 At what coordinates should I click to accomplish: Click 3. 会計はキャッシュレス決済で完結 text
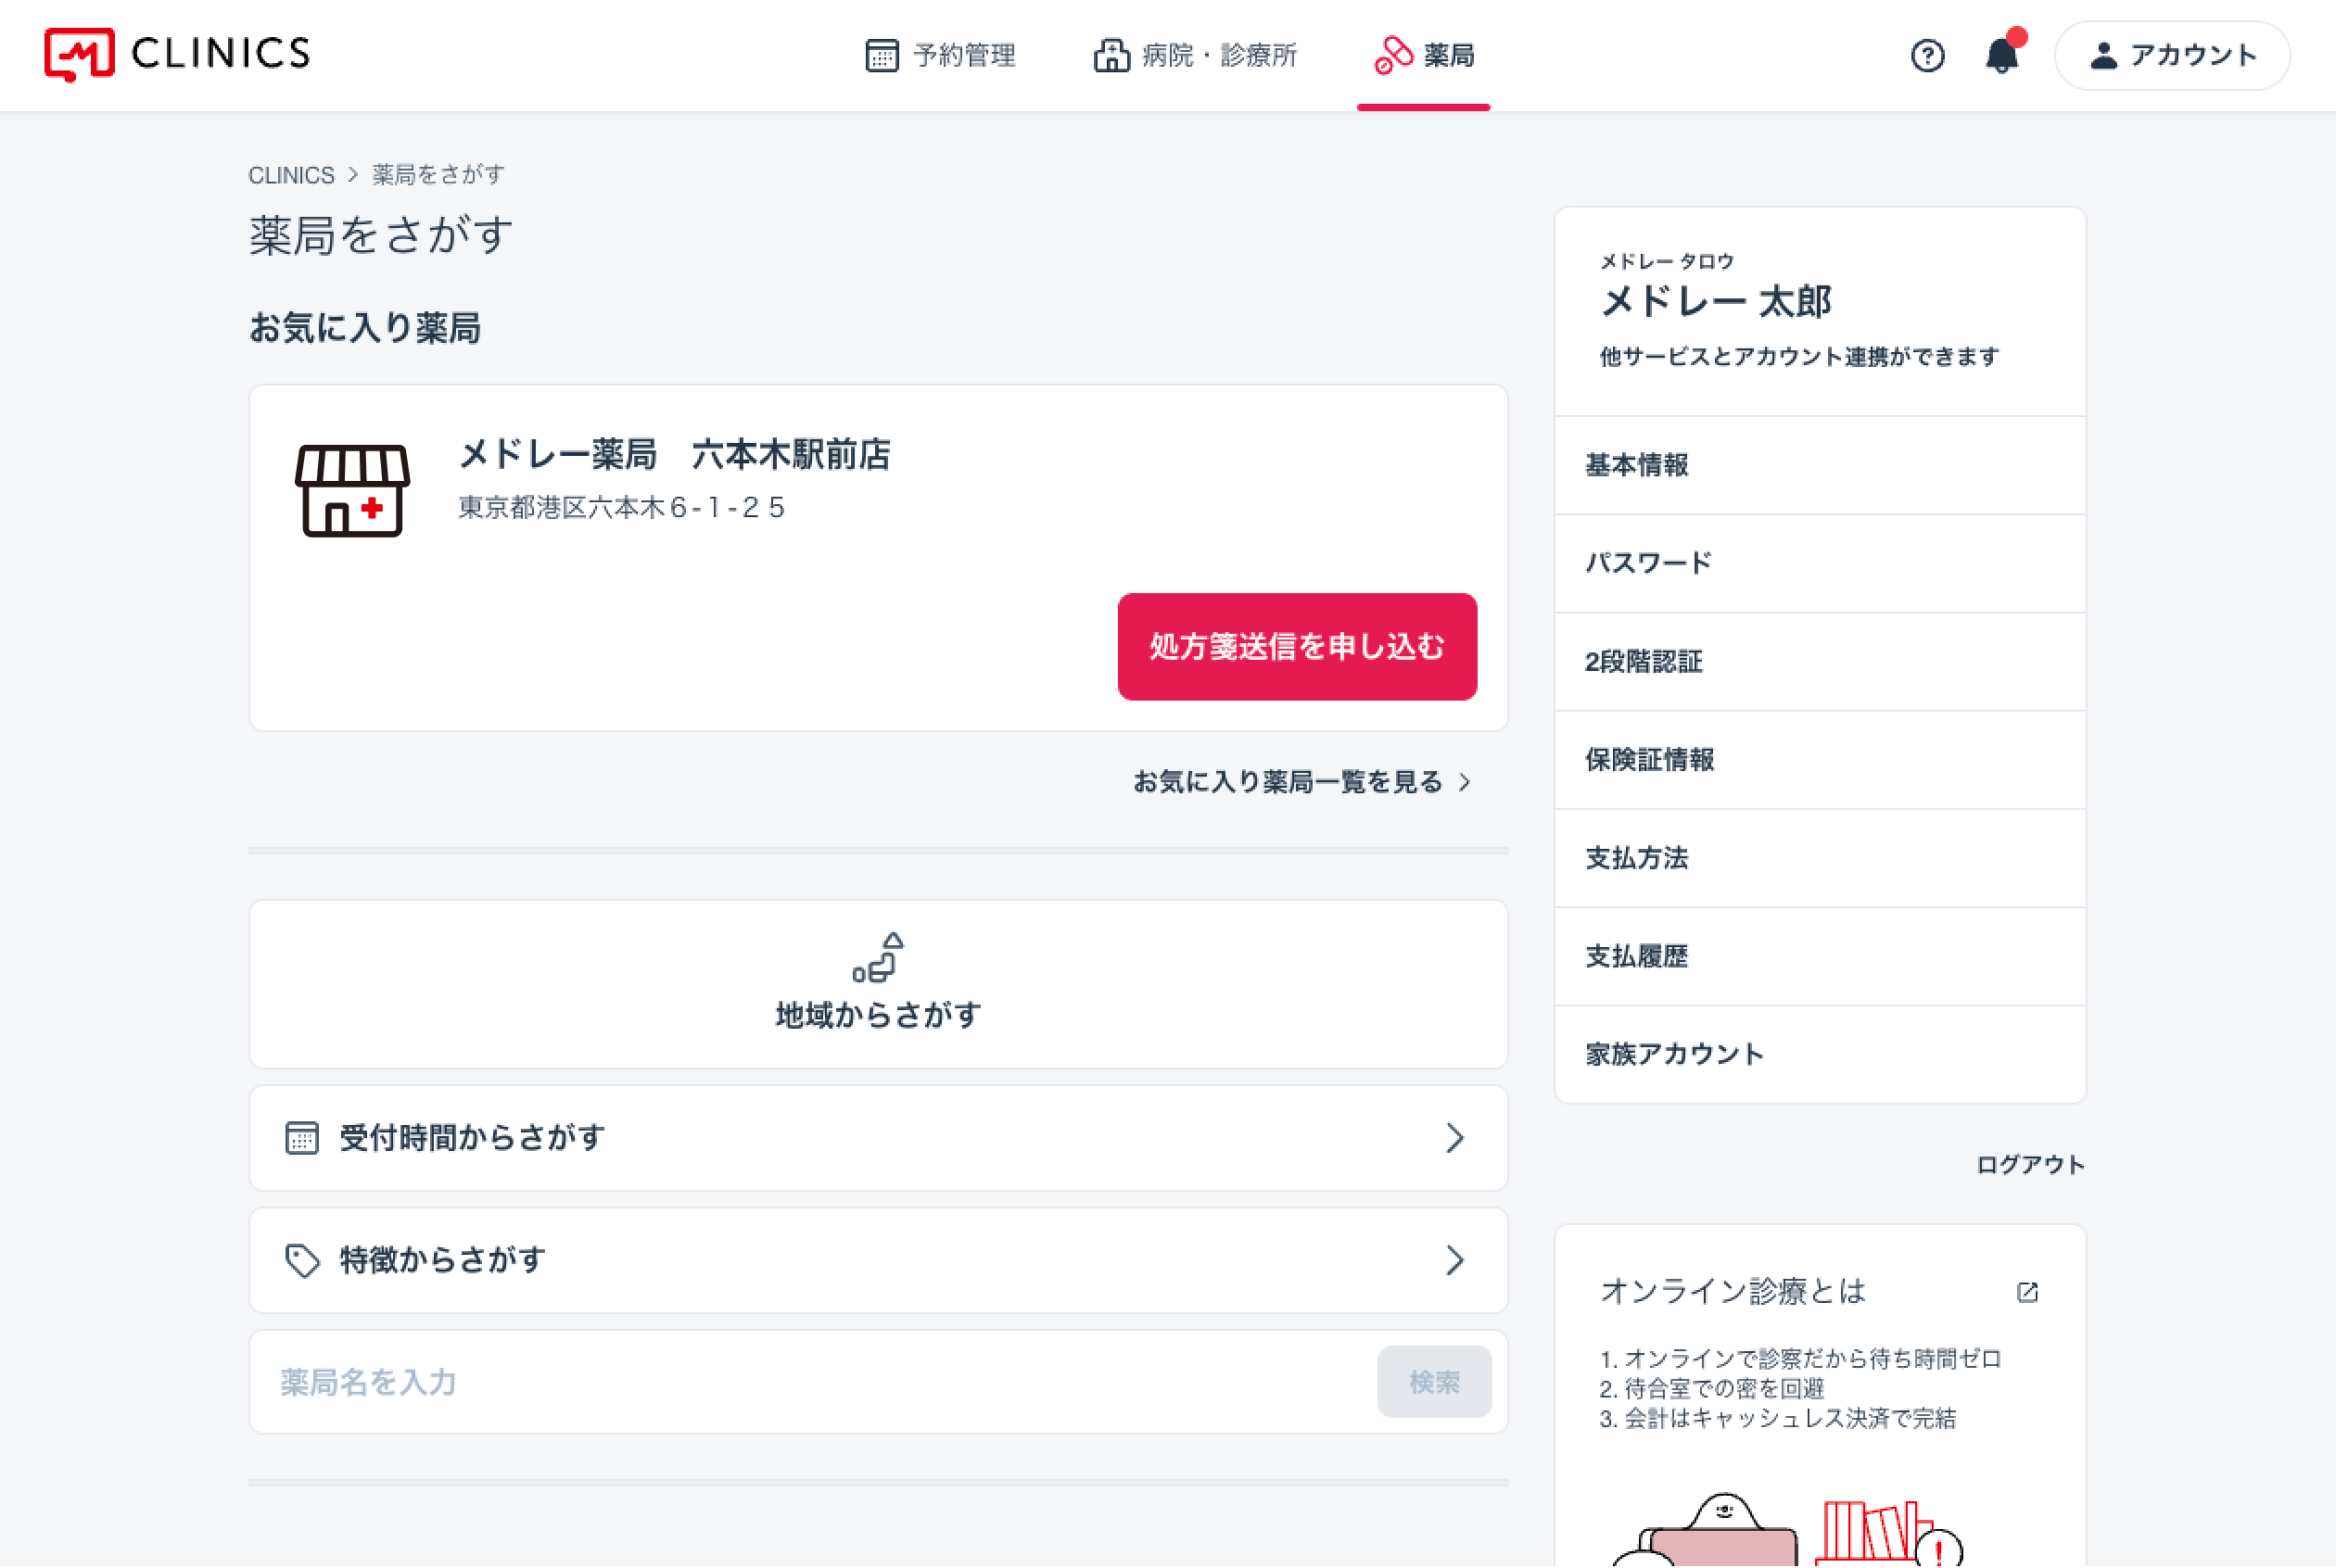[x=1777, y=1418]
